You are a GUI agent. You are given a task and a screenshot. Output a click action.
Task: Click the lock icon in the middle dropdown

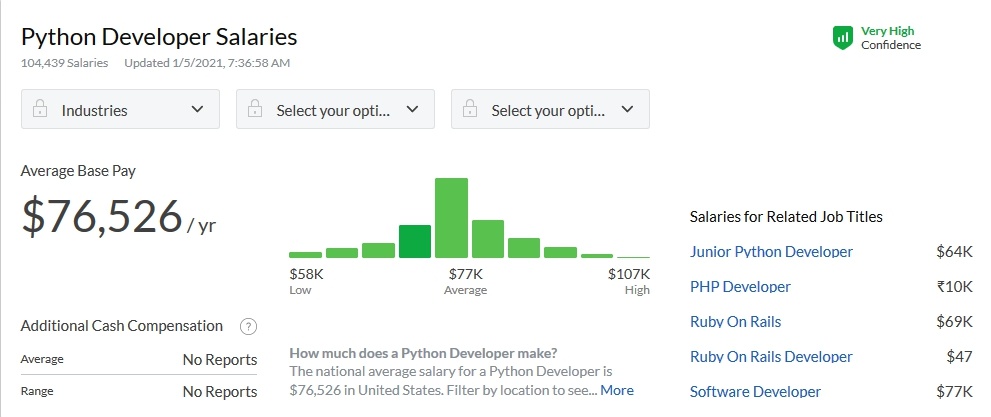pos(256,109)
